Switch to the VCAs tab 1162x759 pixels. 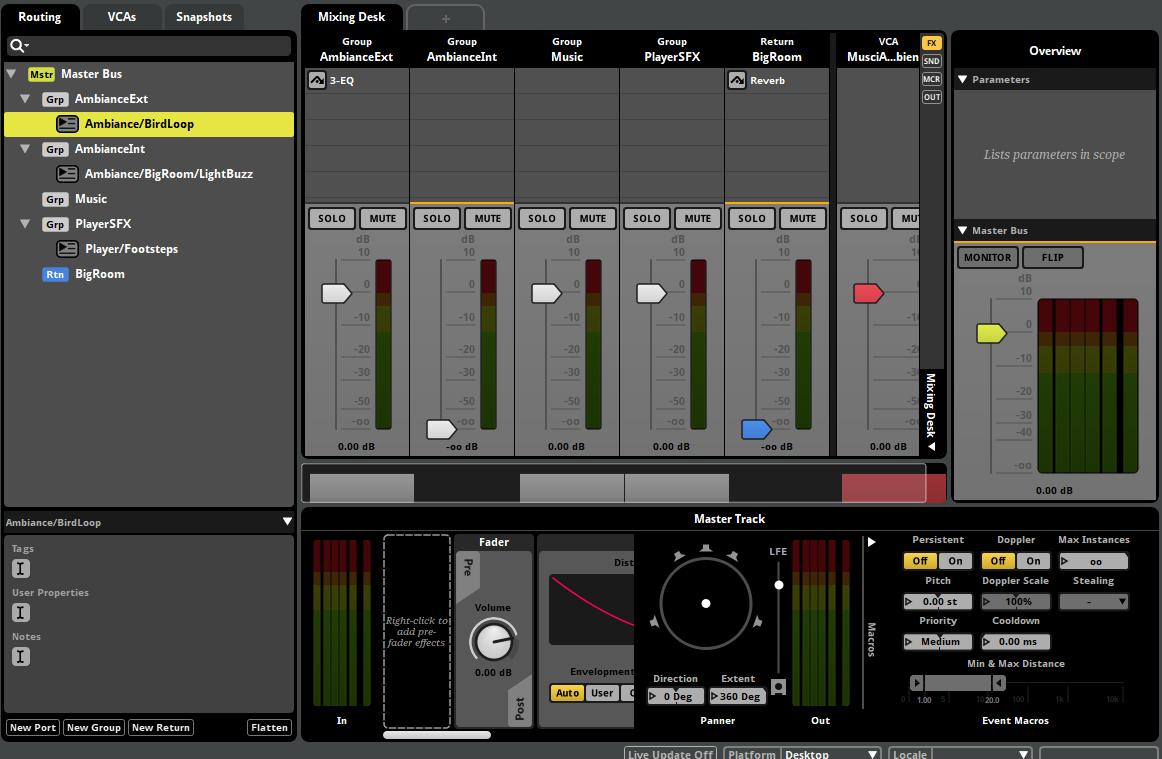(121, 17)
